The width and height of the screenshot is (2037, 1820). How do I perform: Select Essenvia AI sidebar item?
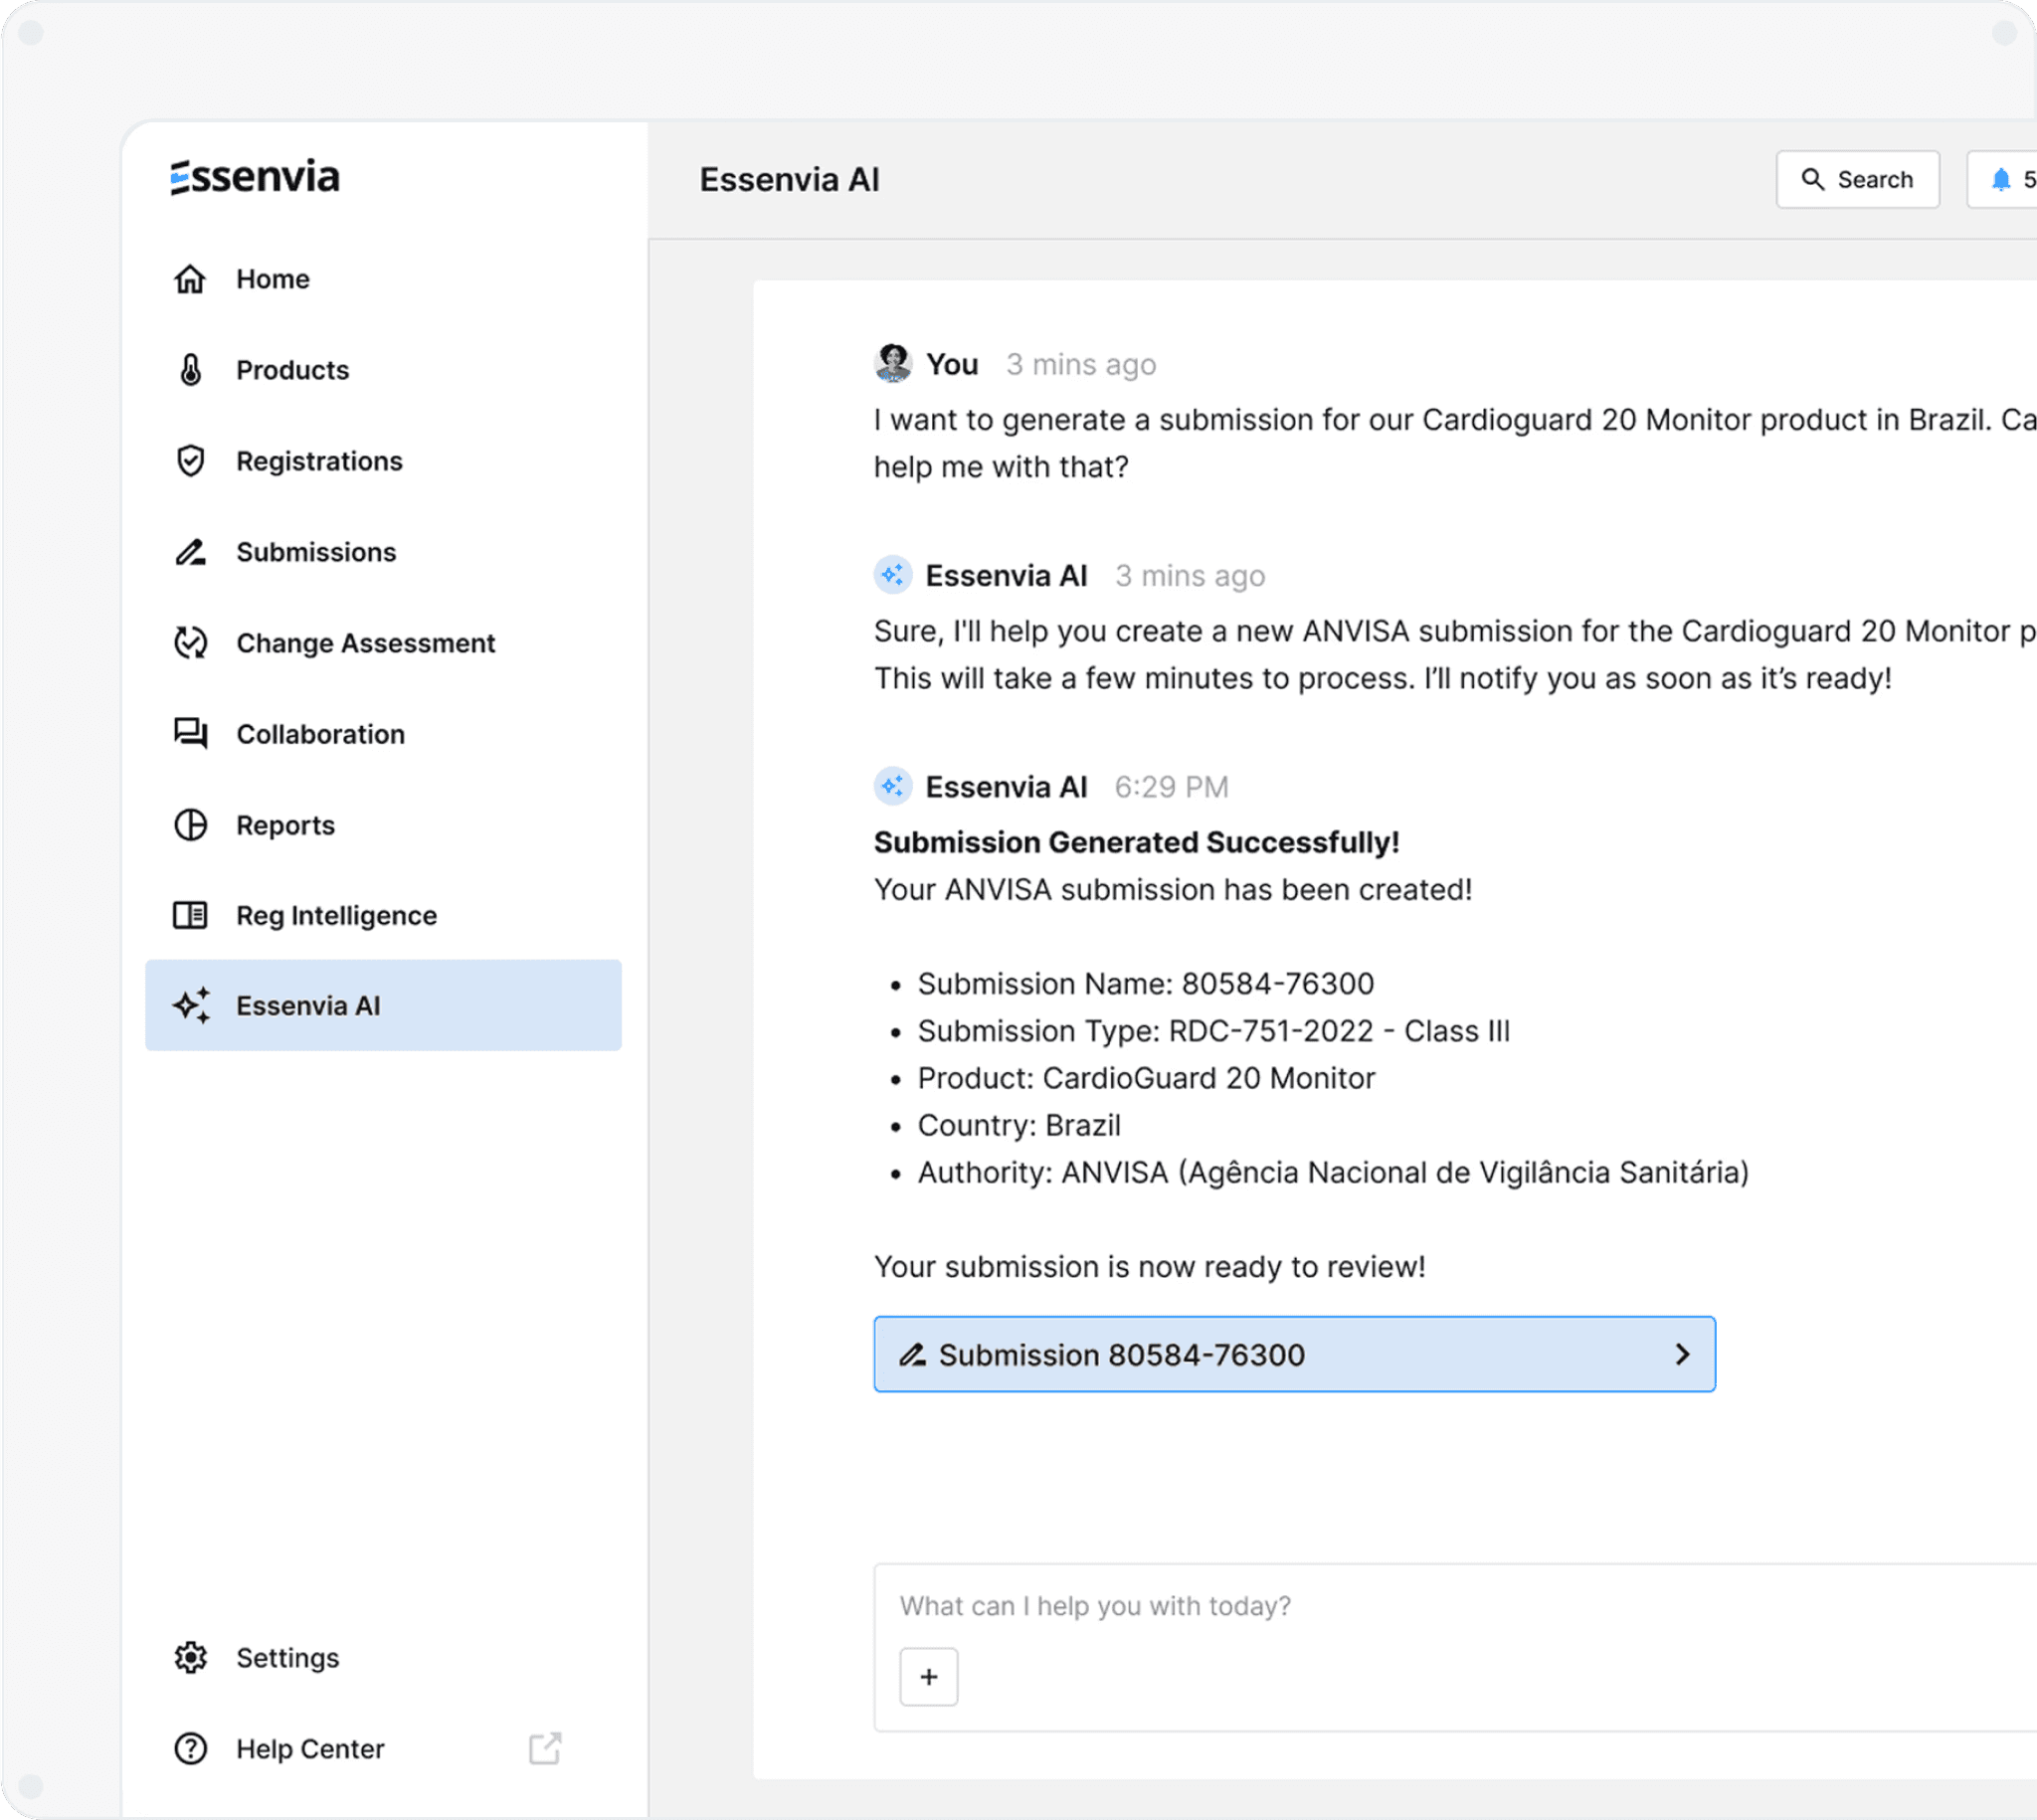383,1005
